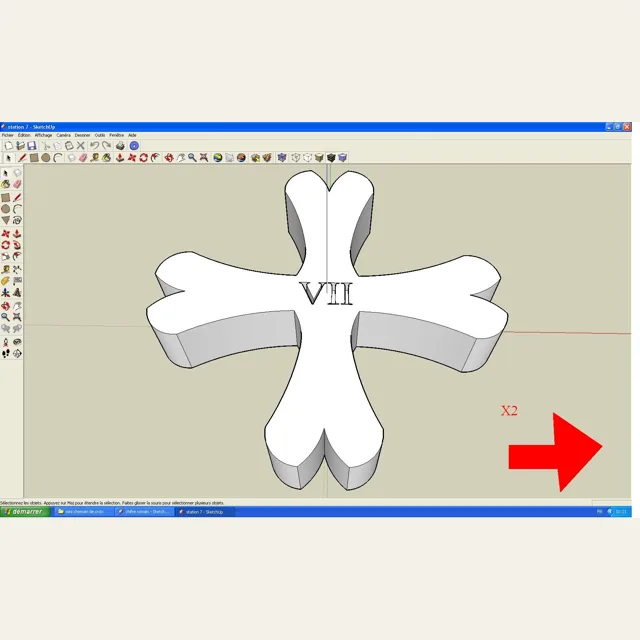This screenshot has width=640, height=640.
Task: Click the system tray clock
Action: pos(621,511)
